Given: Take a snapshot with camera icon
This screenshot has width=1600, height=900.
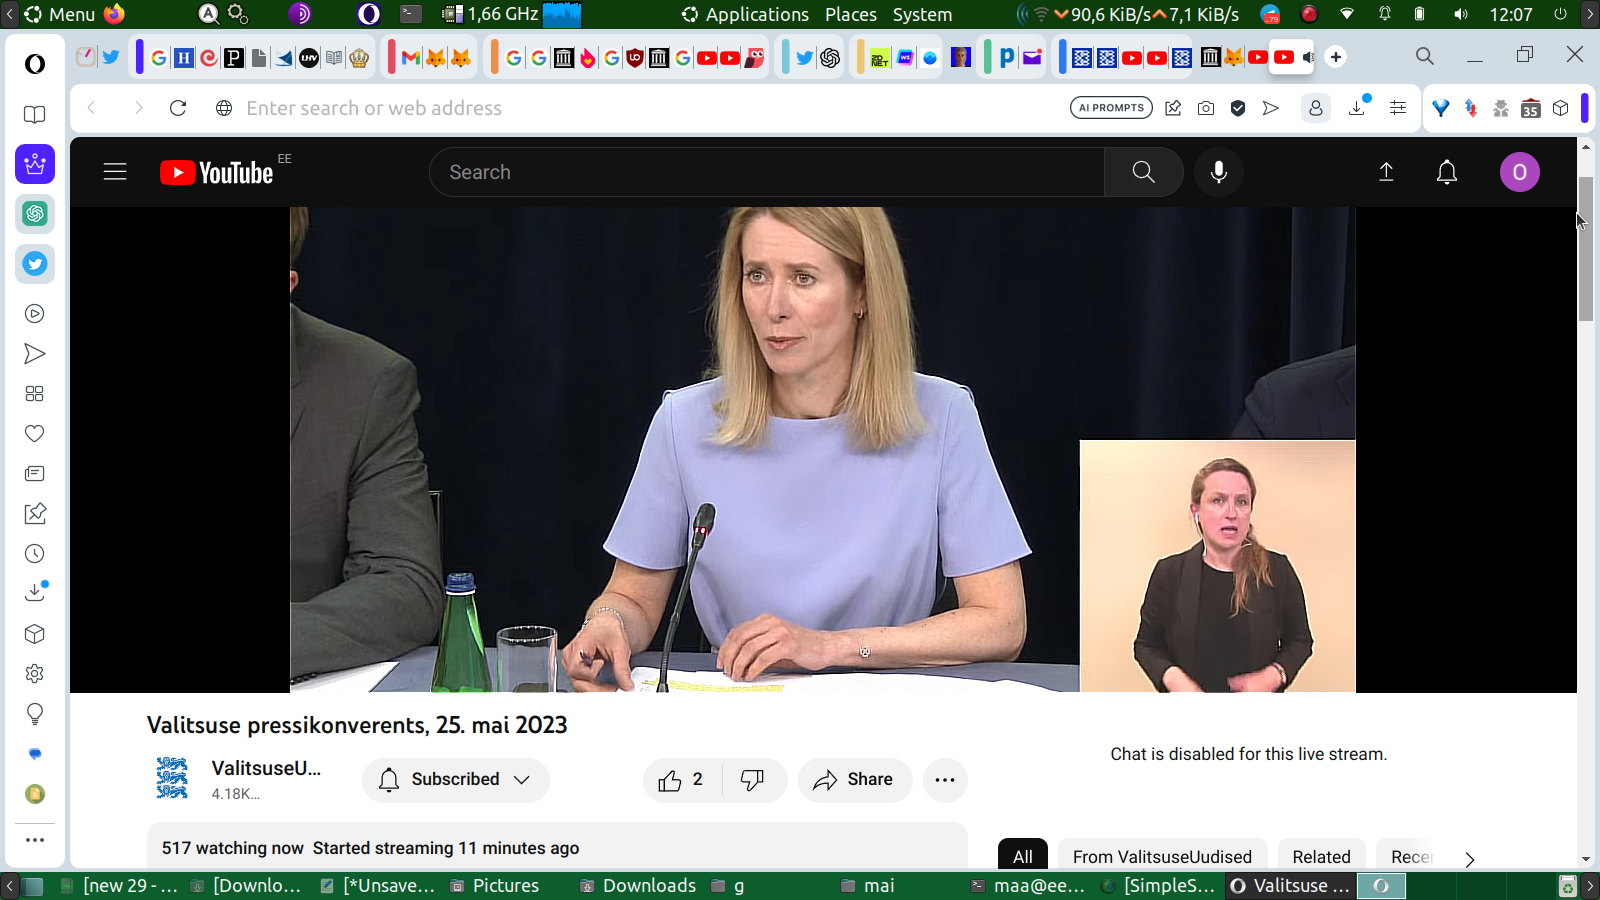Looking at the screenshot, I should point(1206,108).
